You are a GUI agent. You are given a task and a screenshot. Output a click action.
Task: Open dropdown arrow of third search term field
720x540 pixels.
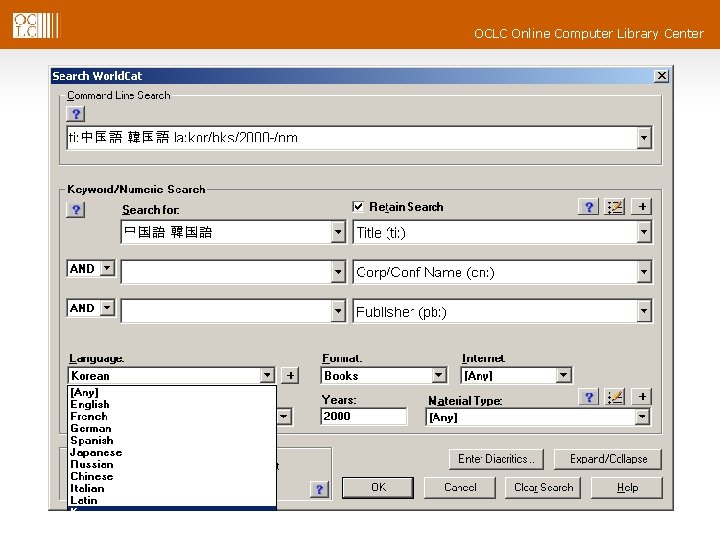pyautogui.click(x=338, y=312)
